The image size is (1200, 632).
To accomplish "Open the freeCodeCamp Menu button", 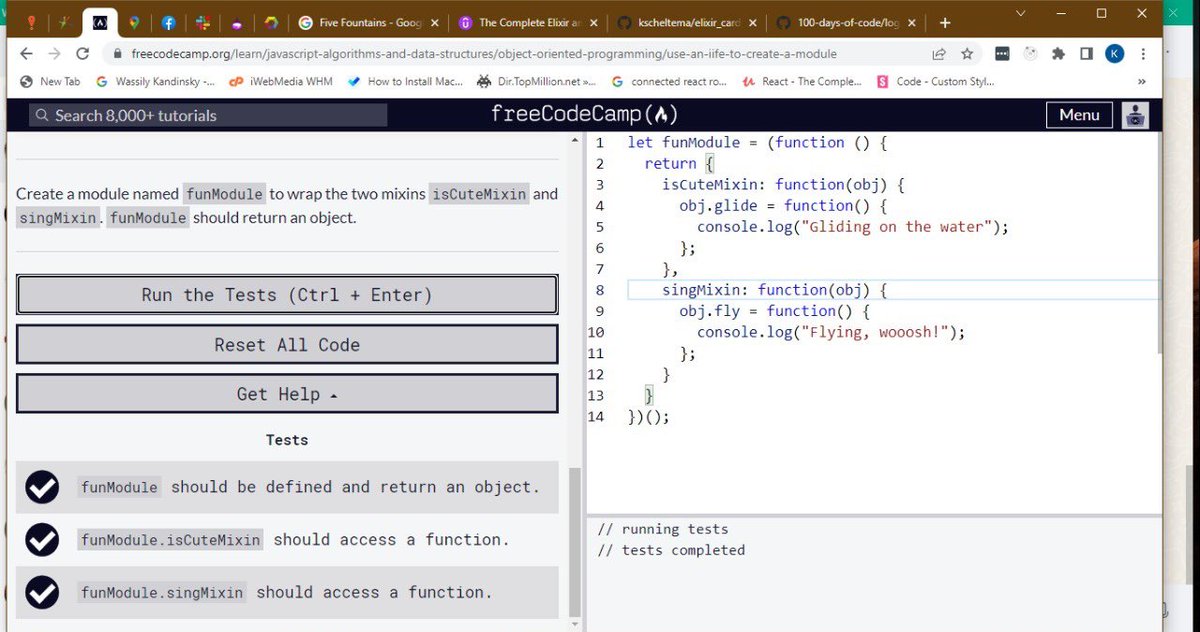I will [x=1079, y=115].
